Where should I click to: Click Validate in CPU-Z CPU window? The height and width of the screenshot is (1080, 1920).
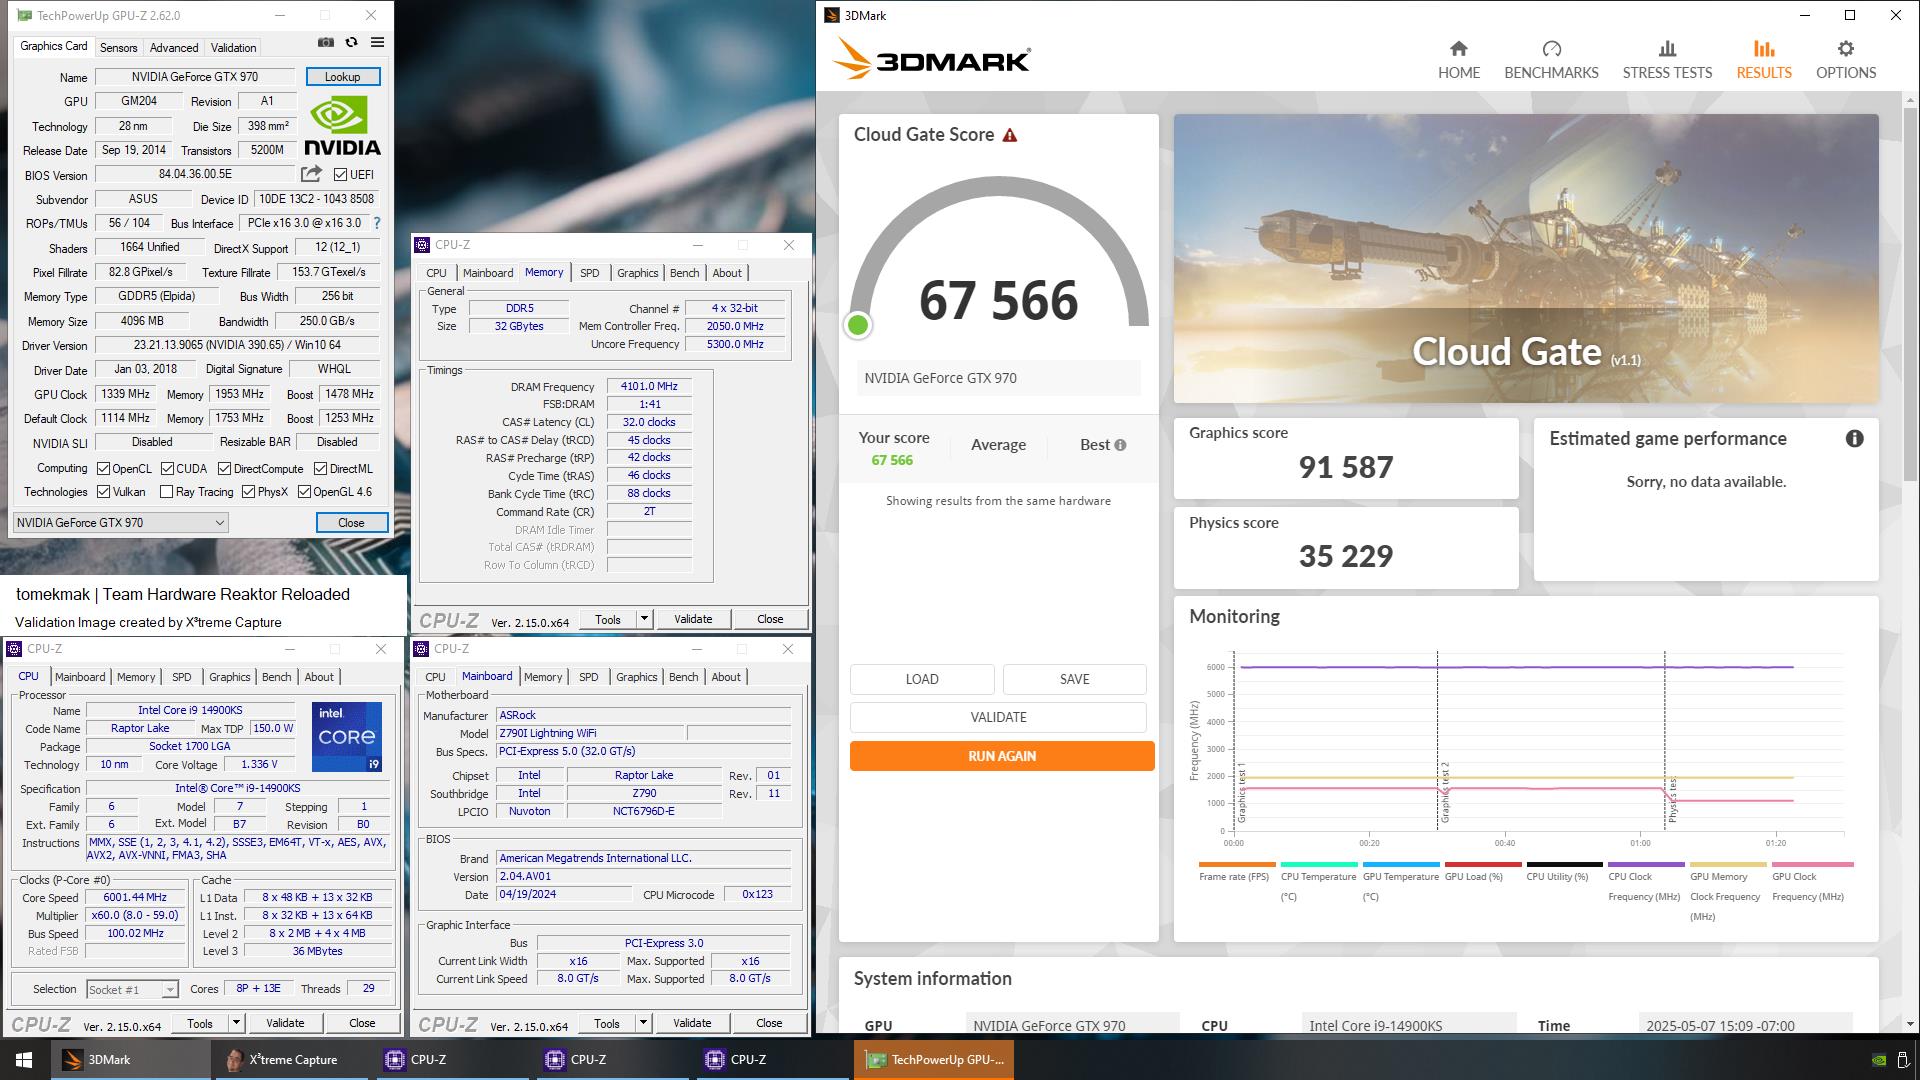pos(285,1024)
